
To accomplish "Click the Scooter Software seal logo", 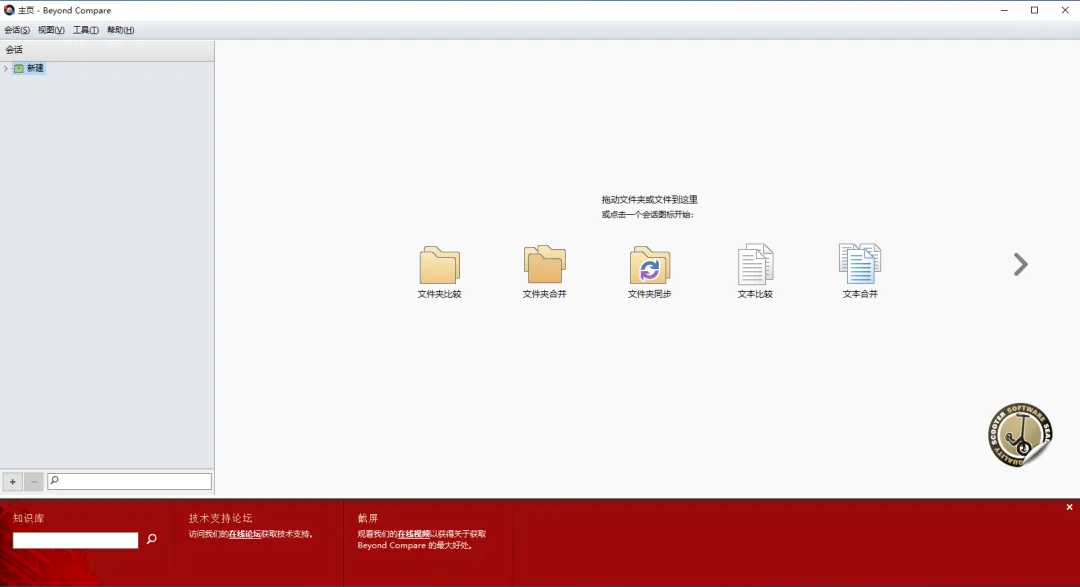I will tap(1020, 435).
